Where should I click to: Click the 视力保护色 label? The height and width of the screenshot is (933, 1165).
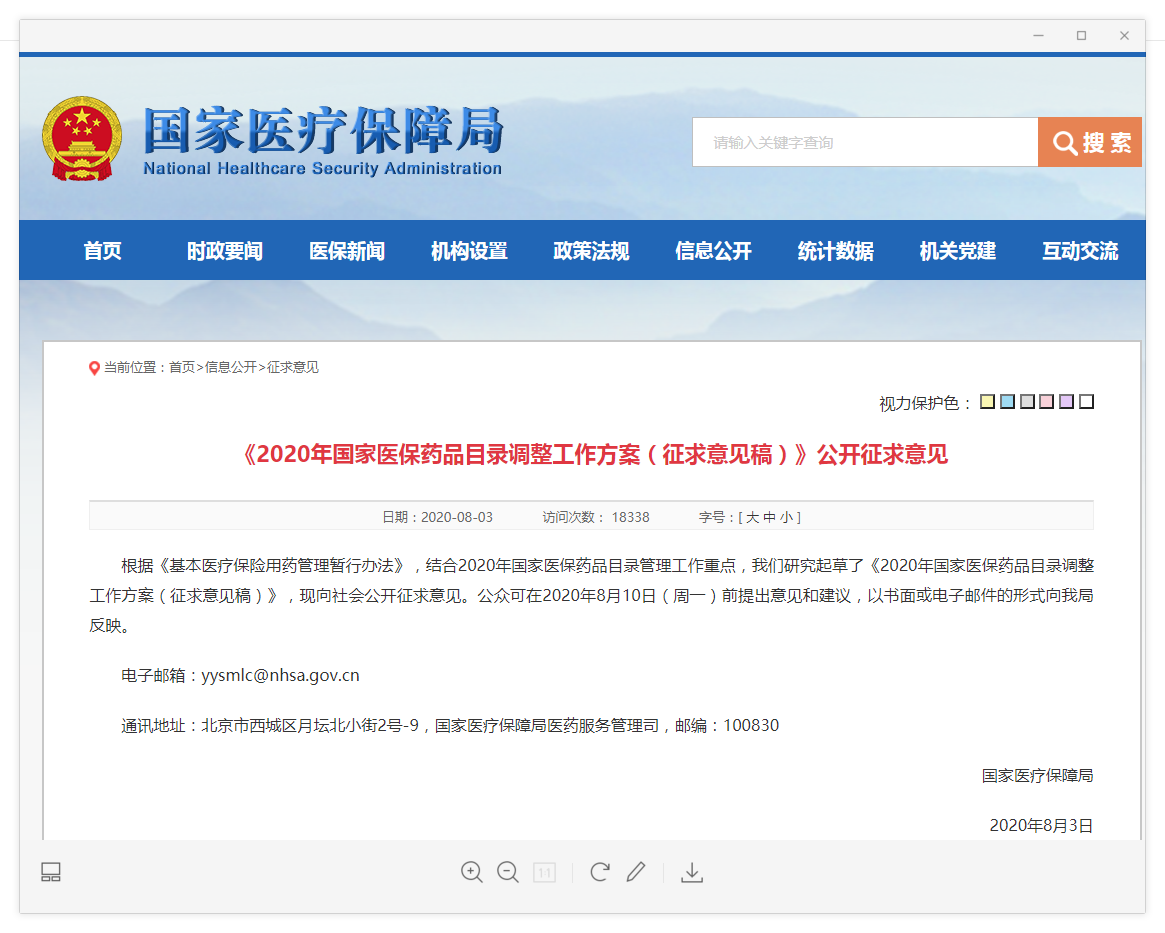click(925, 403)
